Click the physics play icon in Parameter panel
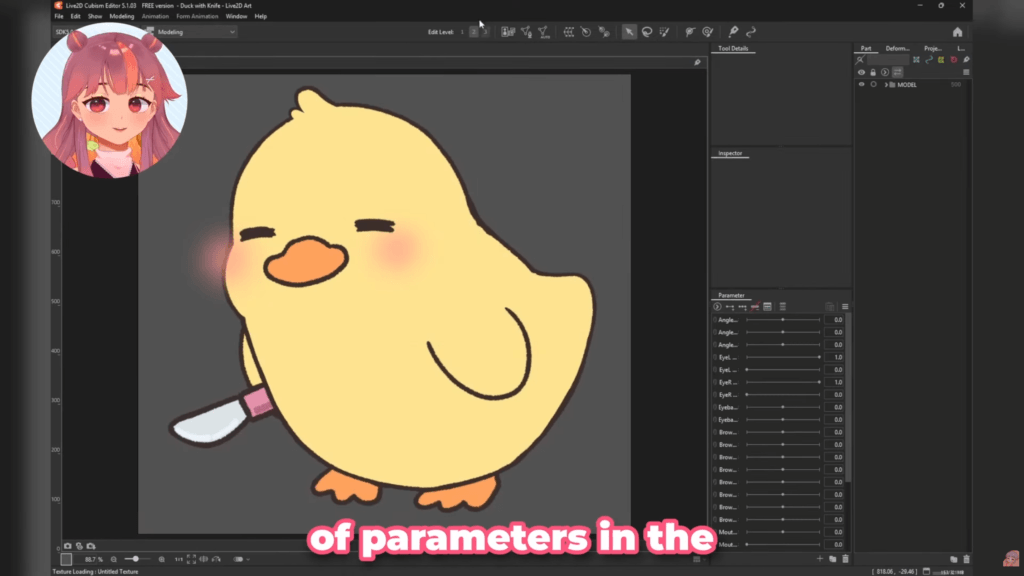The width and height of the screenshot is (1024, 576). [717, 307]
